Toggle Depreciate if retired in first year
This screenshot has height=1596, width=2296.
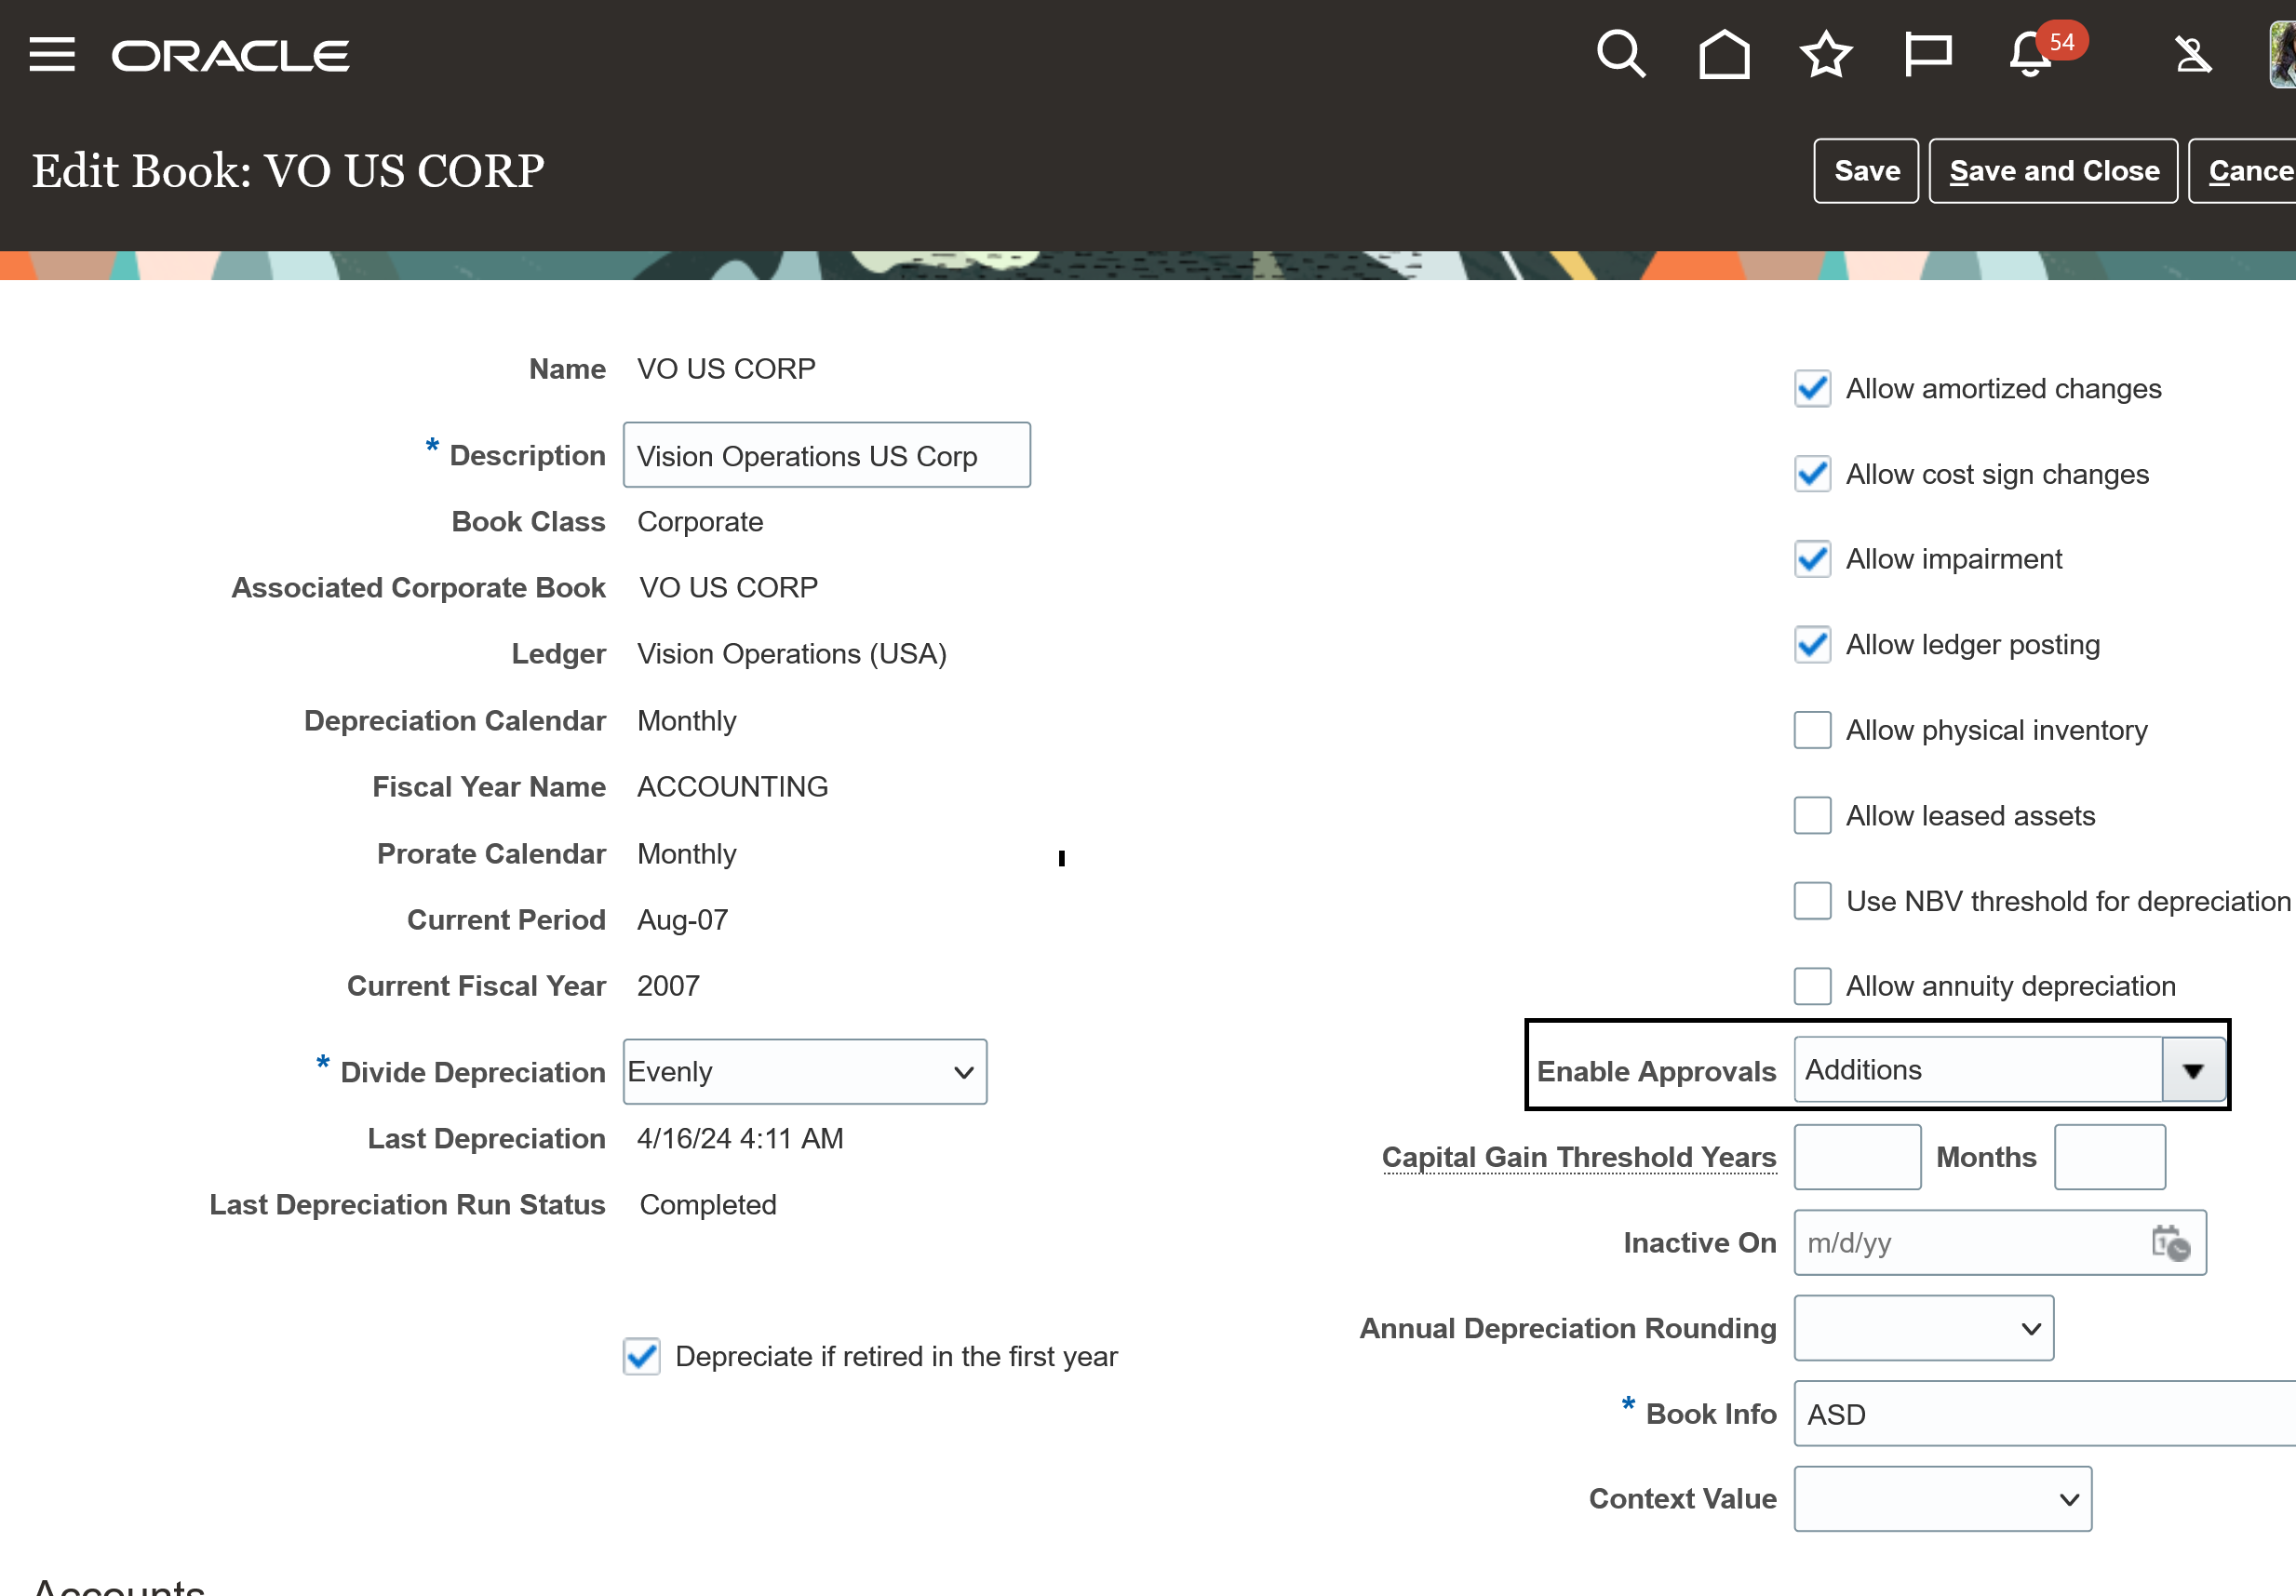tap(641, 1357)
